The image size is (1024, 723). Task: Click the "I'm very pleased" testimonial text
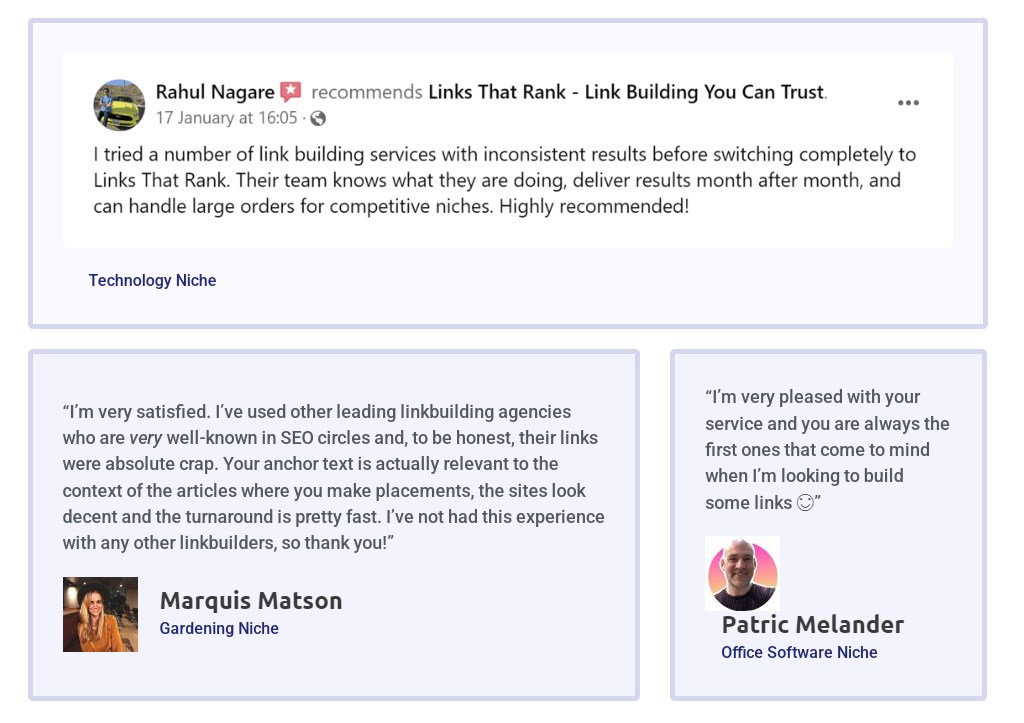pos(827,450)
